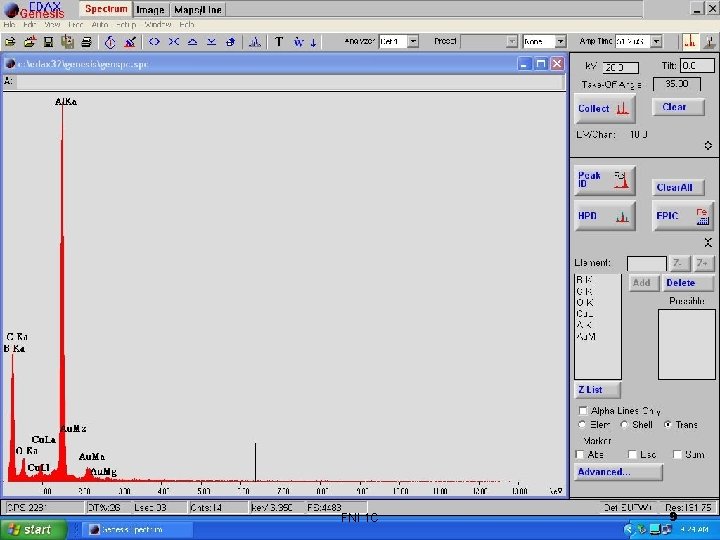Open the Auto menu

click(100, 24)
